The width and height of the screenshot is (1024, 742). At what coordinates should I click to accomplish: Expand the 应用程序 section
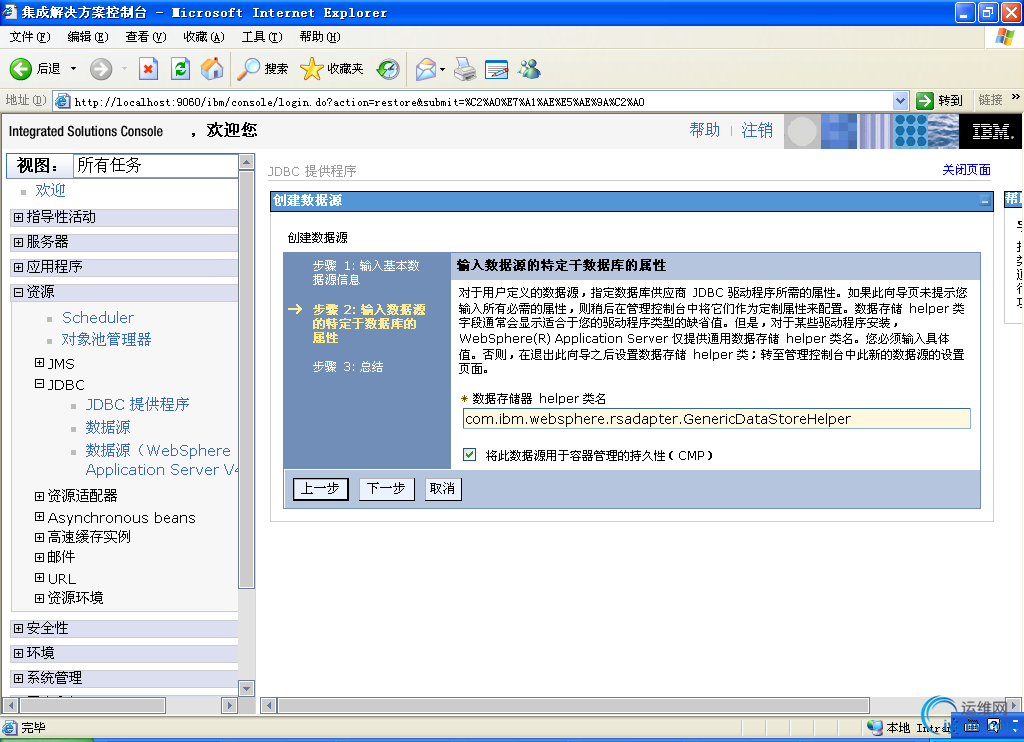[x=18, y=267]
